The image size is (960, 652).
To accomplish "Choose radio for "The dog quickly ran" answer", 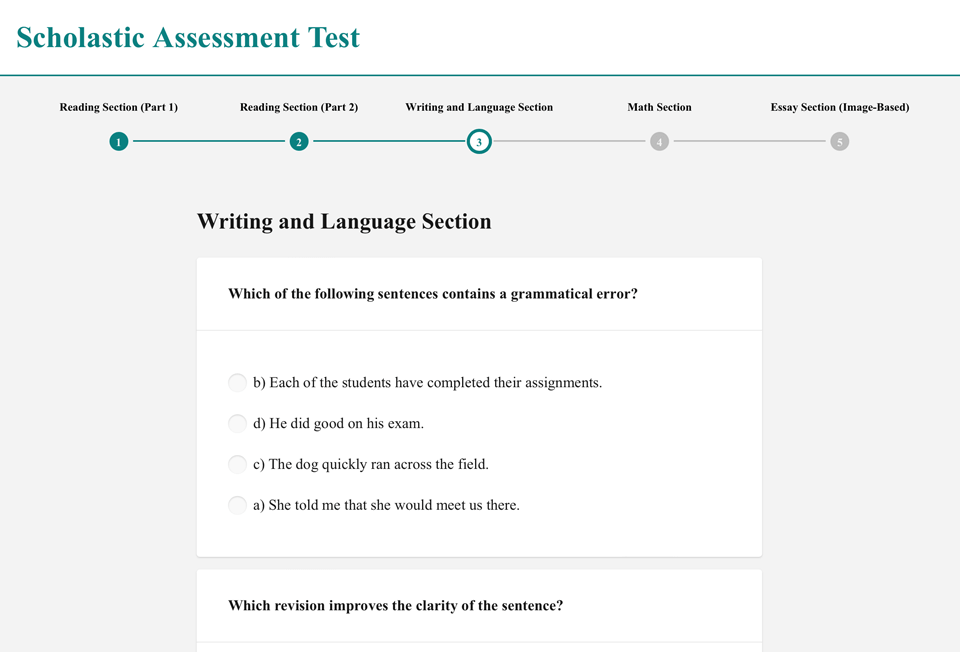I will (237, 464).
